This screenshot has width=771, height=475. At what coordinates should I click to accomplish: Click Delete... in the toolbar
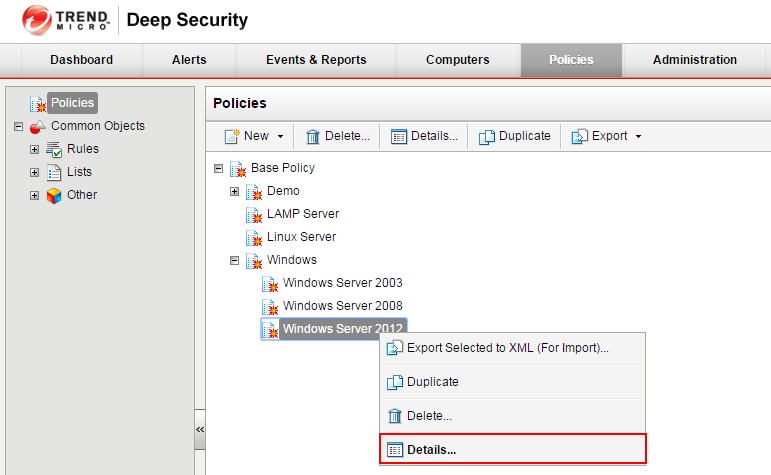pyautogui.click(x=347, y=136)
